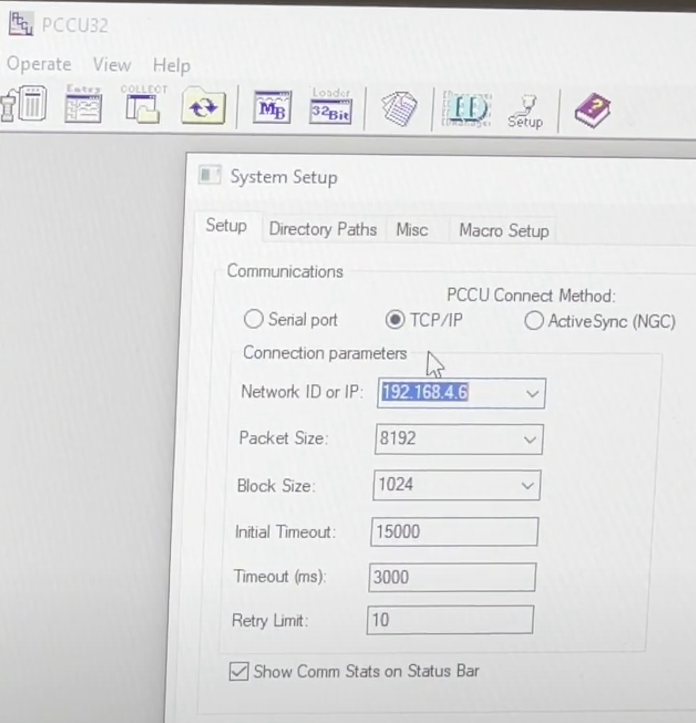Open the Help menu

(172, 65)
